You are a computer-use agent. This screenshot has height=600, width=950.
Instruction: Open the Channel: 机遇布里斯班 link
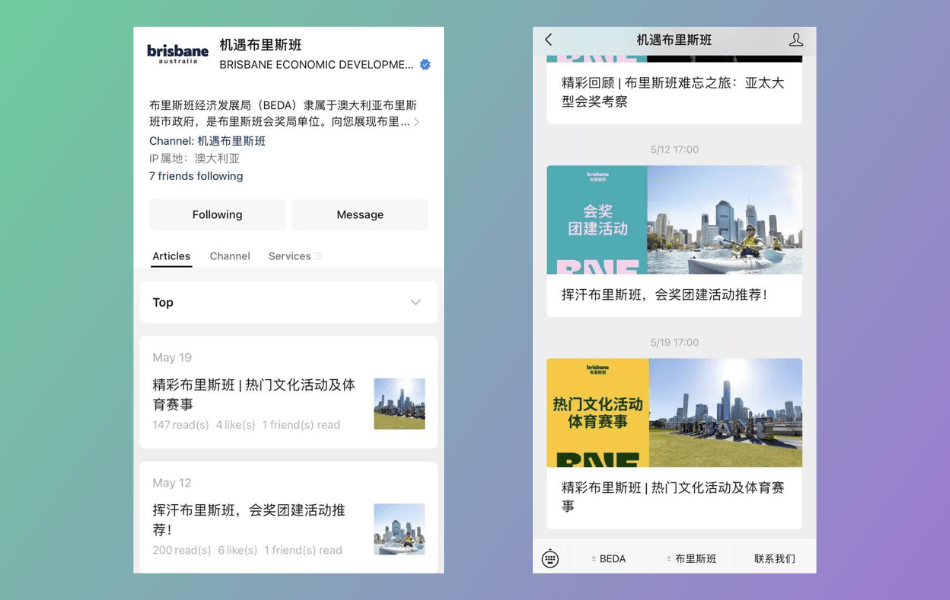(207, 141)
